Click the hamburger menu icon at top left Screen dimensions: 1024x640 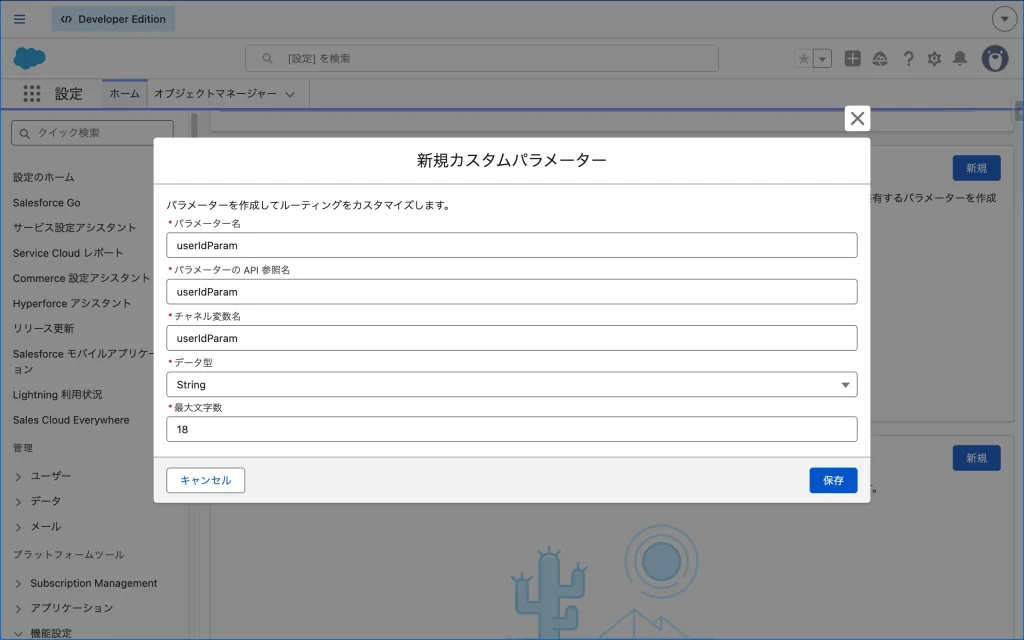[x=20, y=19]
